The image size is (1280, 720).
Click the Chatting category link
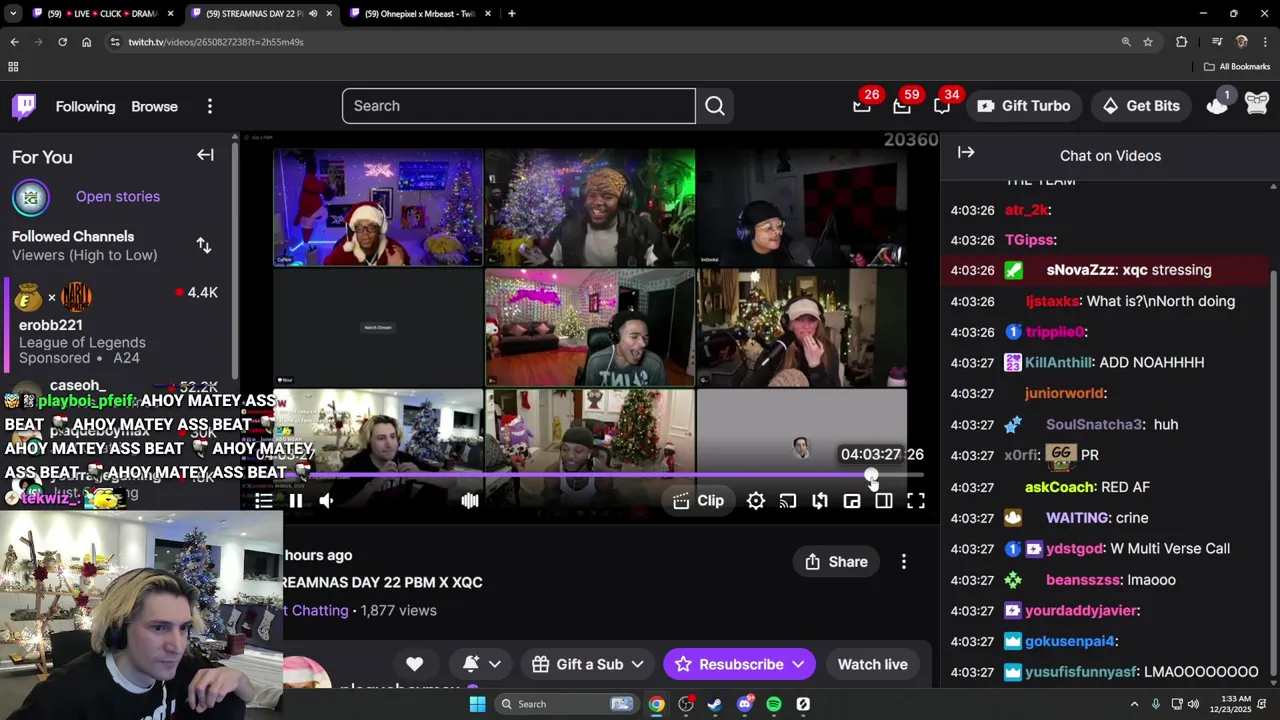point(316,610)
